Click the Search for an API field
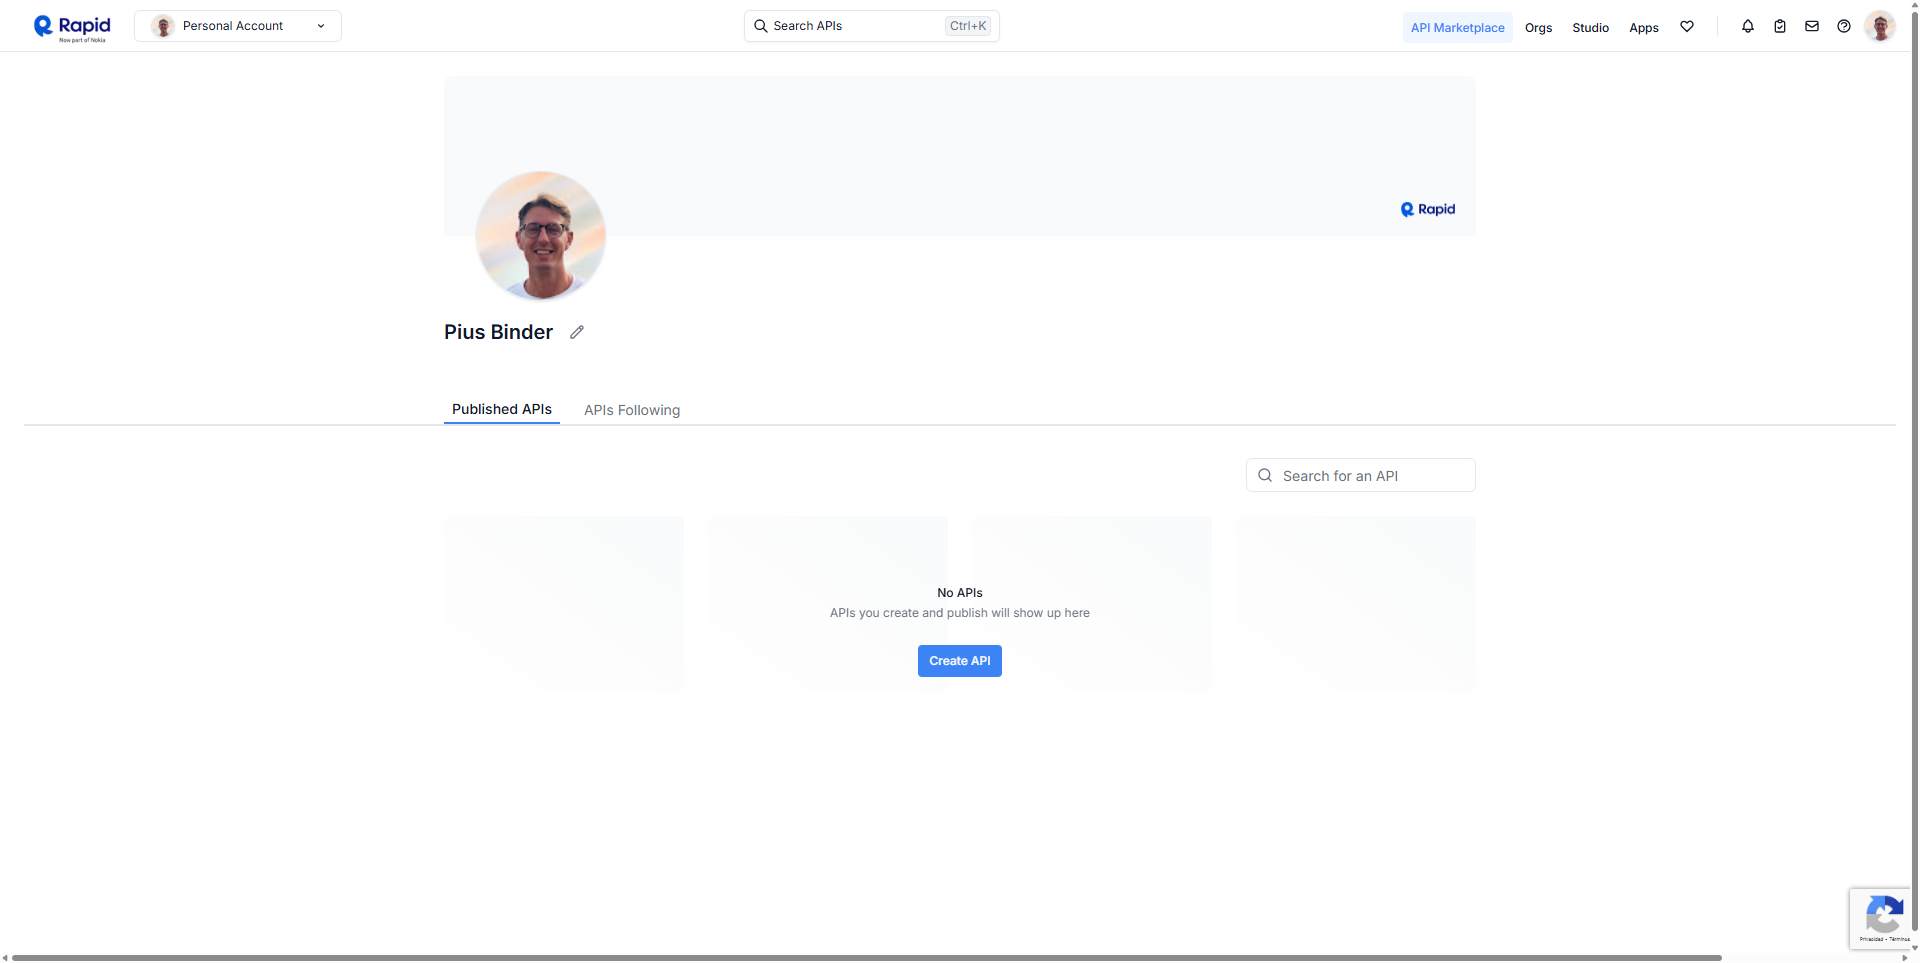Screen dimensions: 1920x963 coord(1370,476)
